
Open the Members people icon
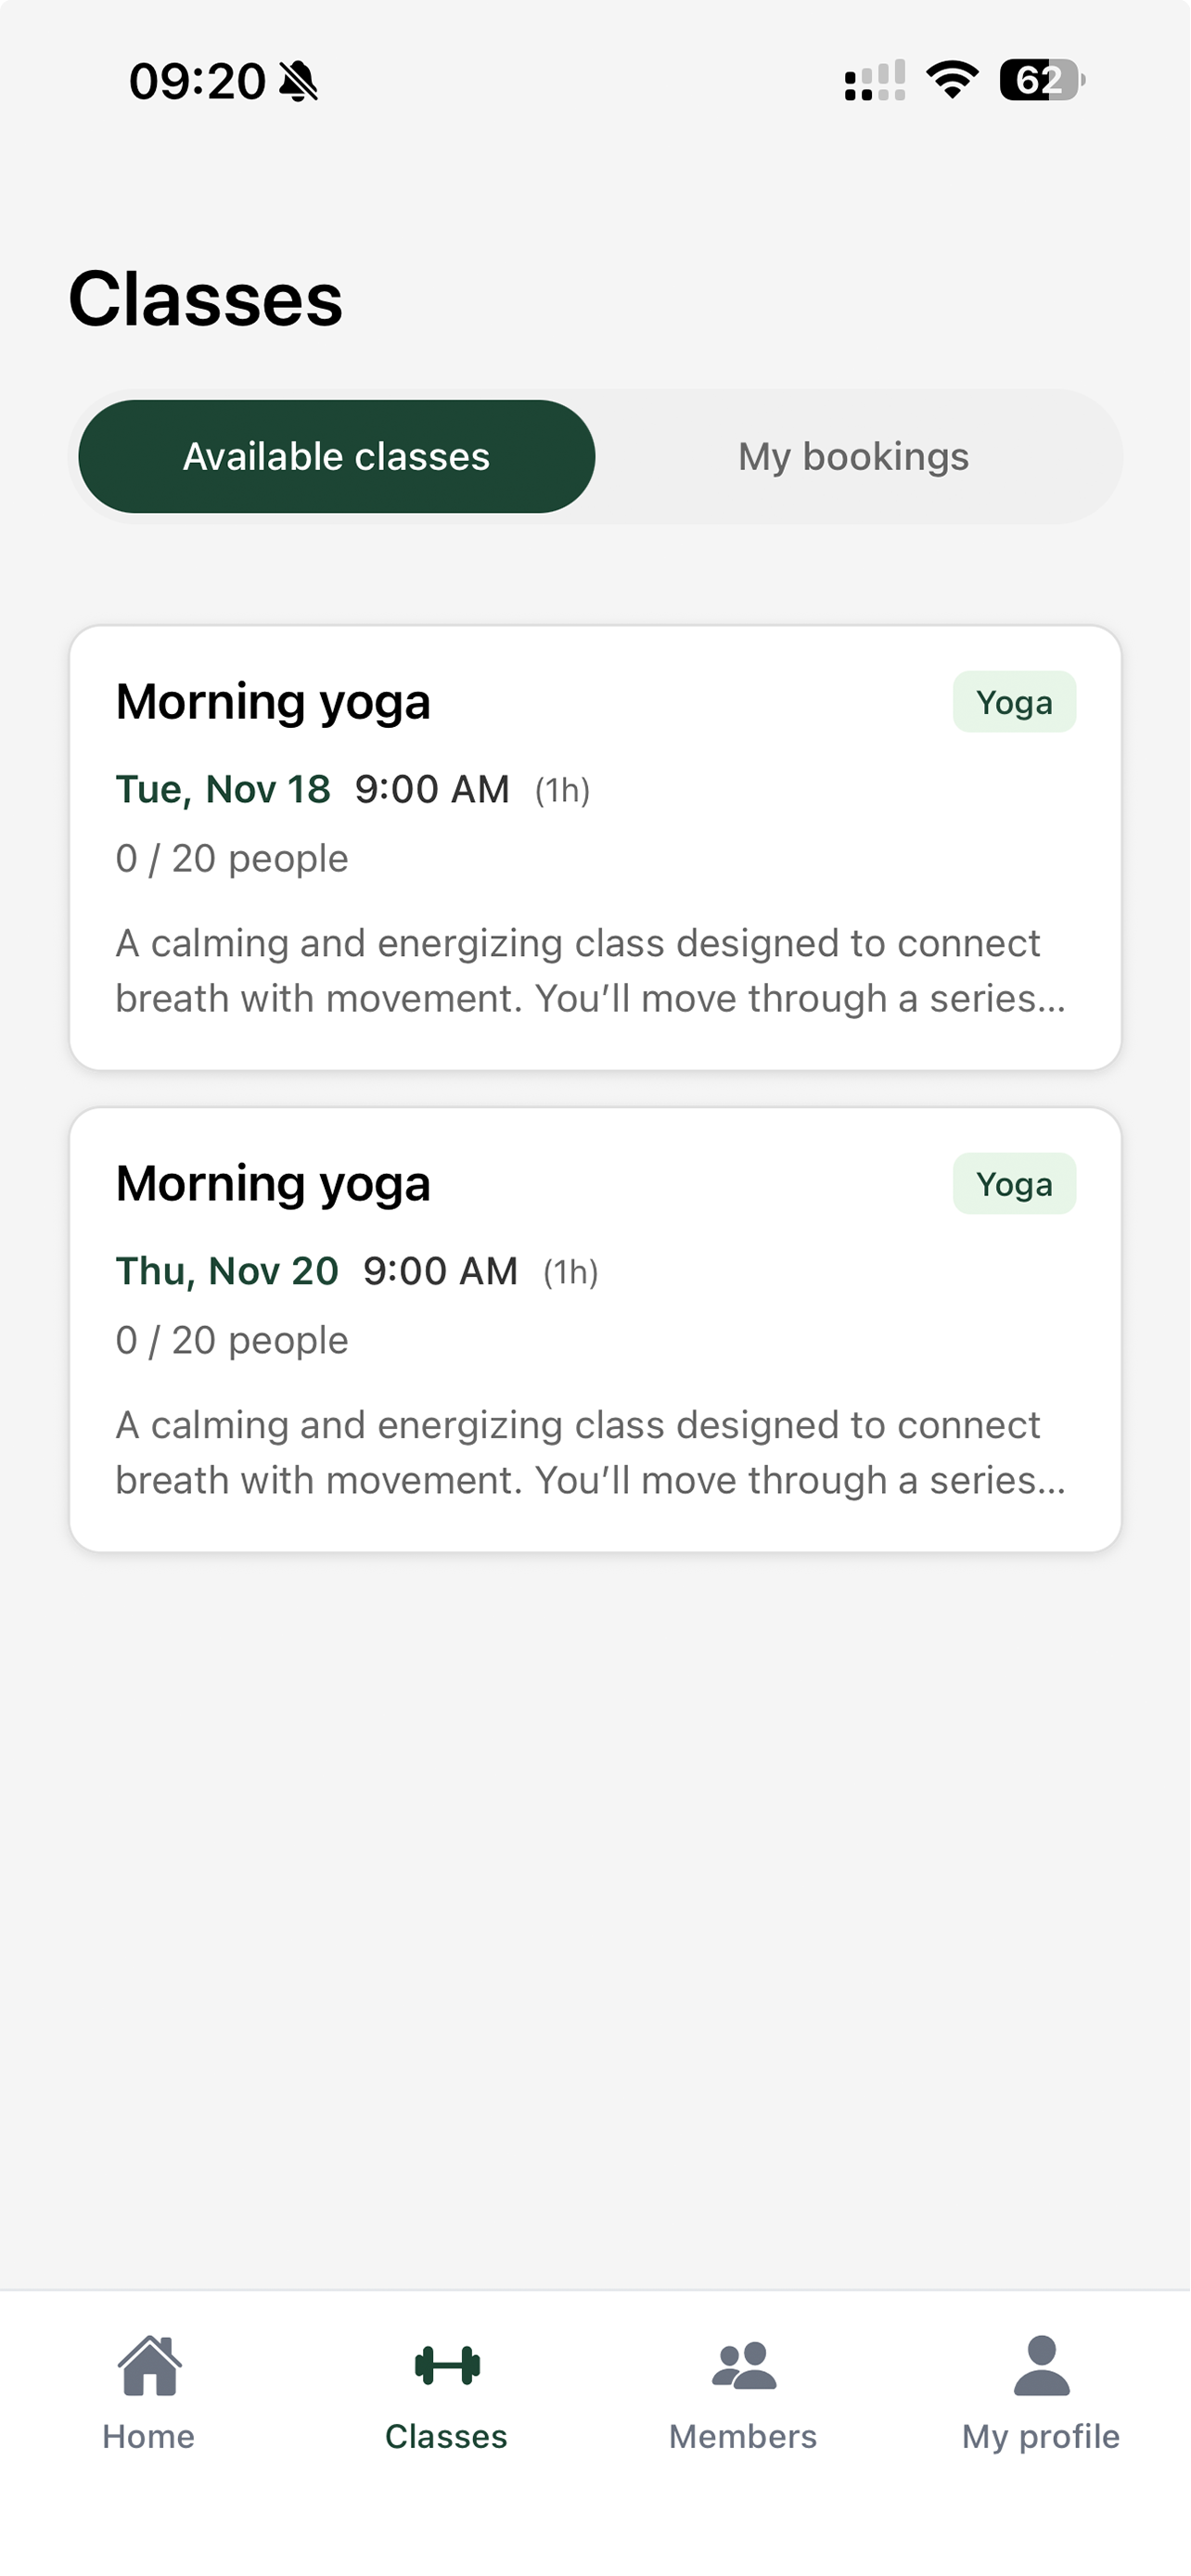click(743, 2365)
